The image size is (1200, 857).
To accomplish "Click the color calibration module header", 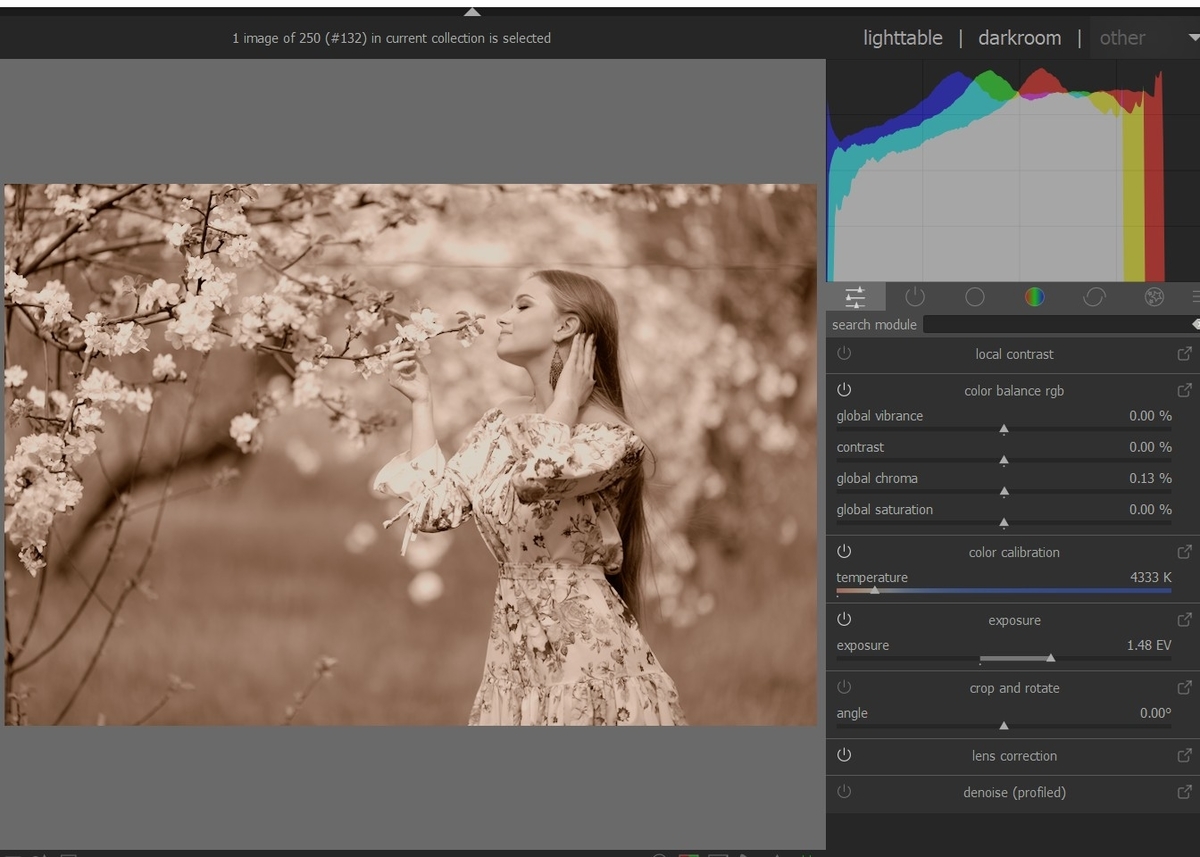I will tap(1013, 552).
